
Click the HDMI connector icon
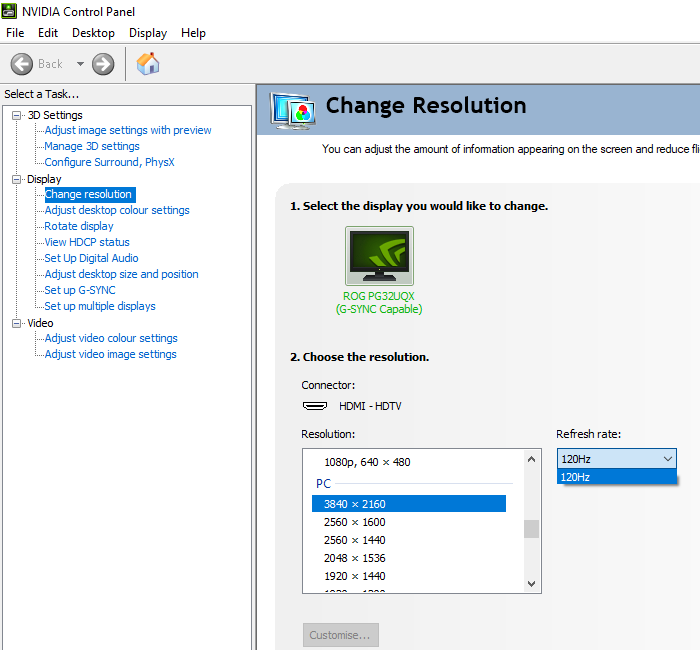click(315, 406)
